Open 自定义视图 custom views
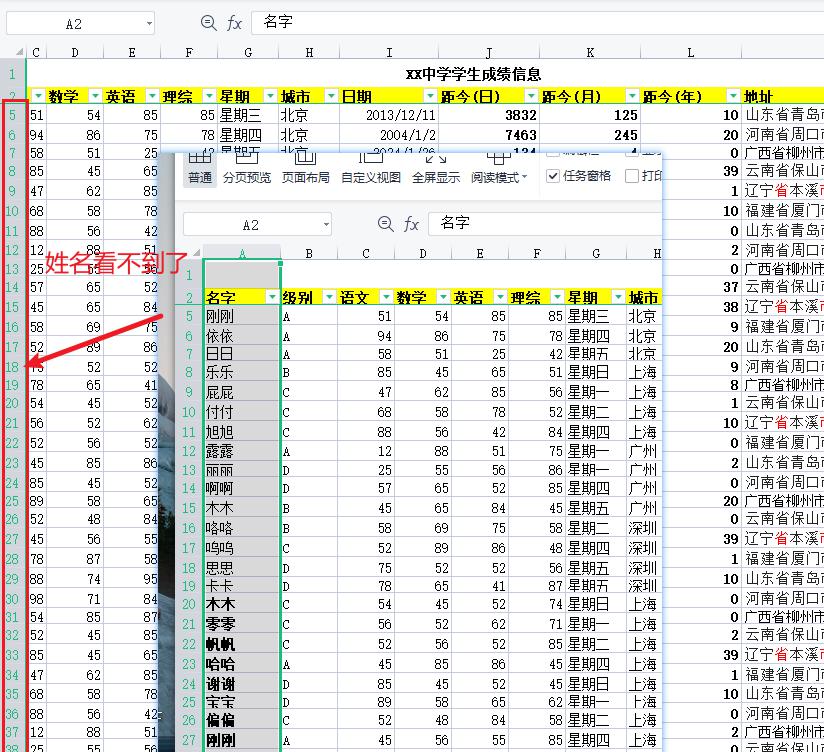Screen dimensions: 824x752 (x=371, y=168)
